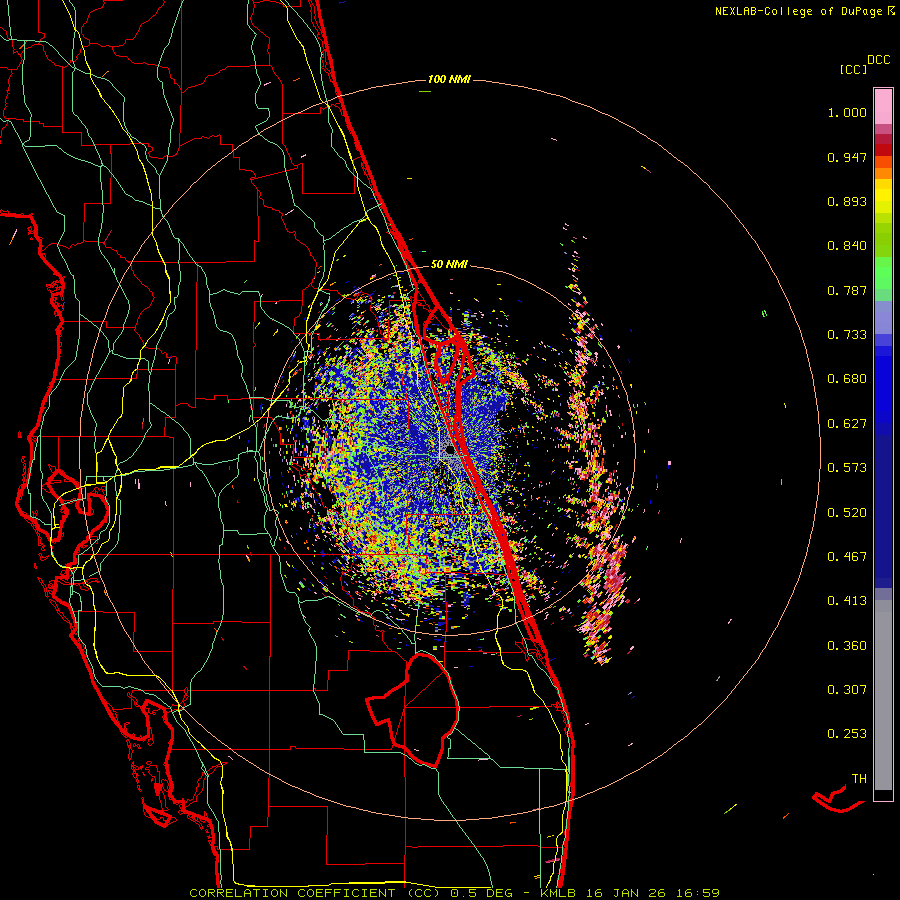
Task: Click the pink segment topping the color bar
Action: click(883, 106)
